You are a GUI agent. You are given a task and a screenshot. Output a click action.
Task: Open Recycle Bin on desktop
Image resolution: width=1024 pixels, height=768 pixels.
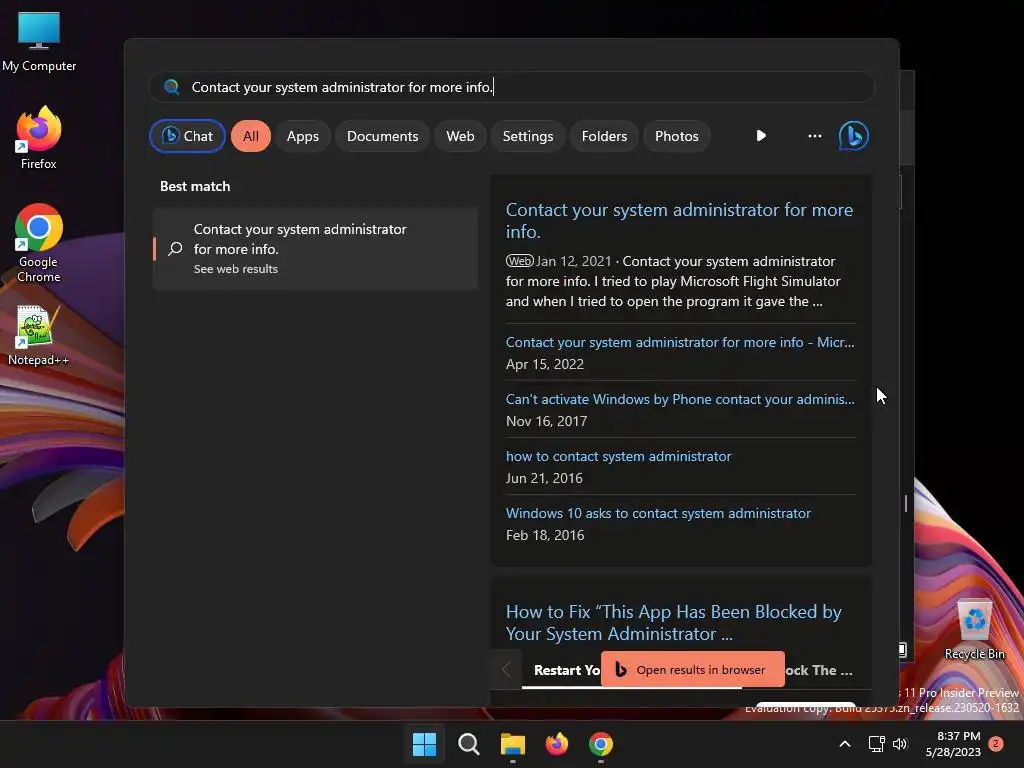pos(974,630)
